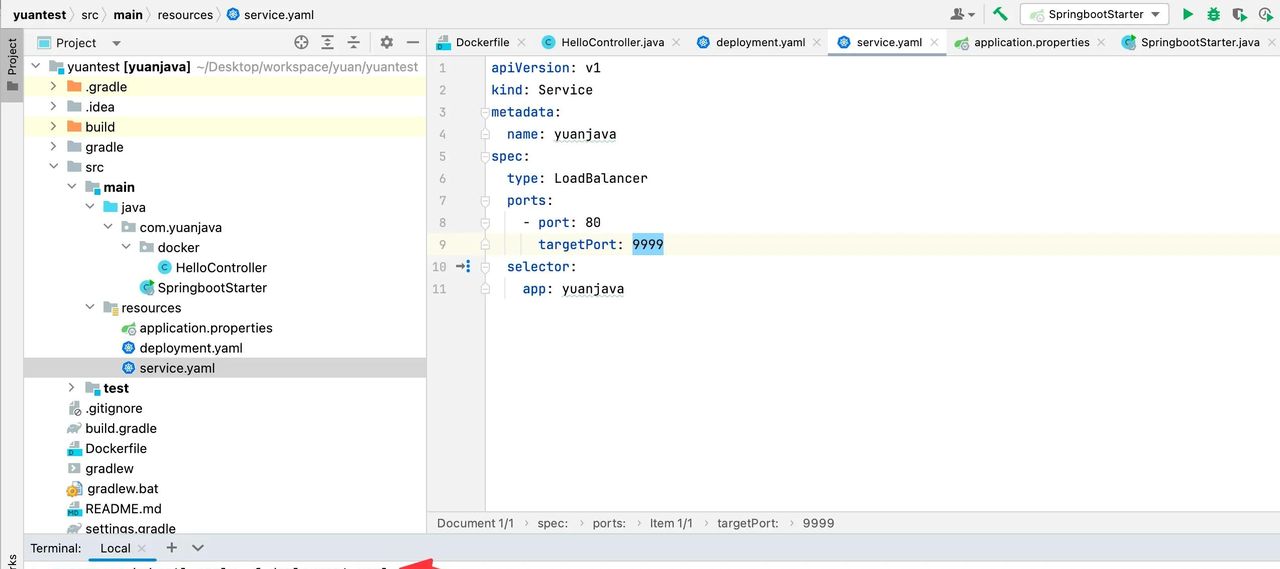Click the Profiler run icon

coord(1267,14)
